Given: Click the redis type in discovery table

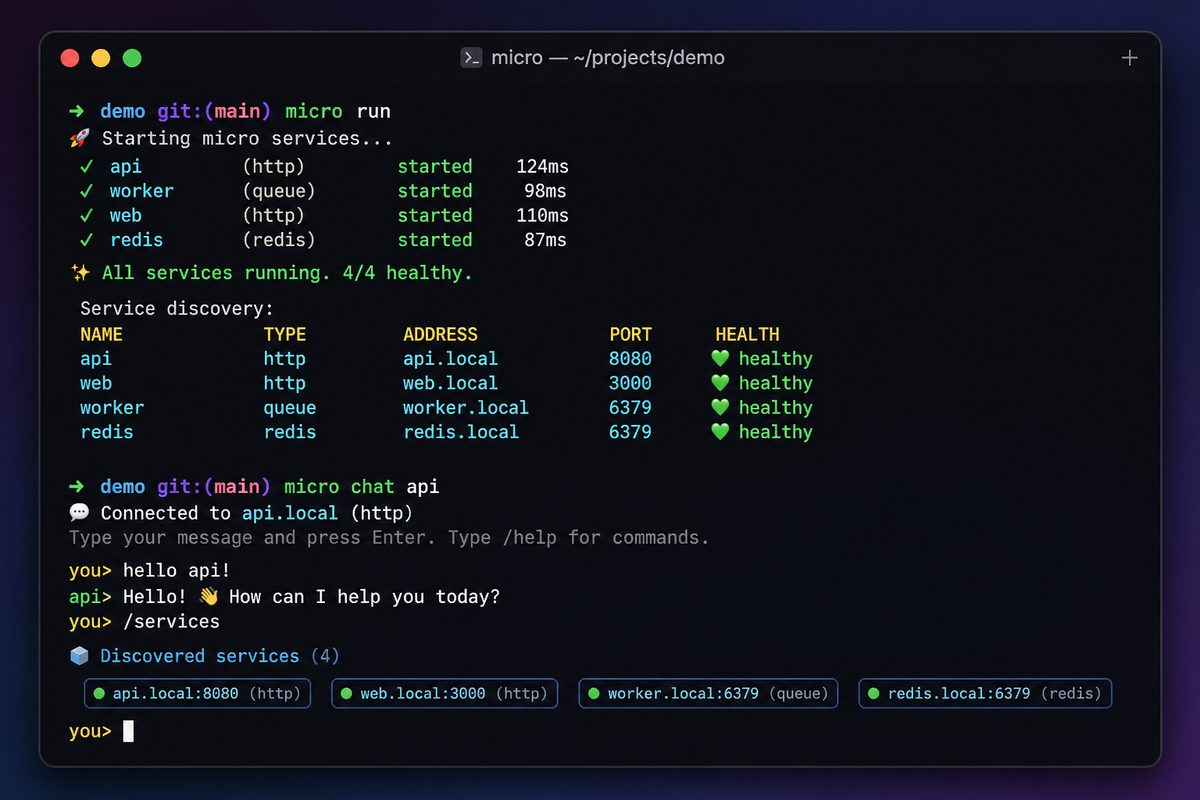Looking at the screenshot, I should click(x=290, y=432).
